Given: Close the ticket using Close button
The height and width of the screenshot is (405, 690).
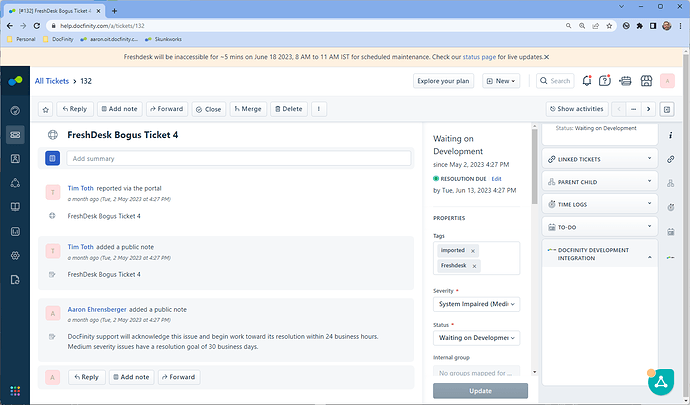Looking at the screenshot, I should pyautogui.click(x=209, y=109).
